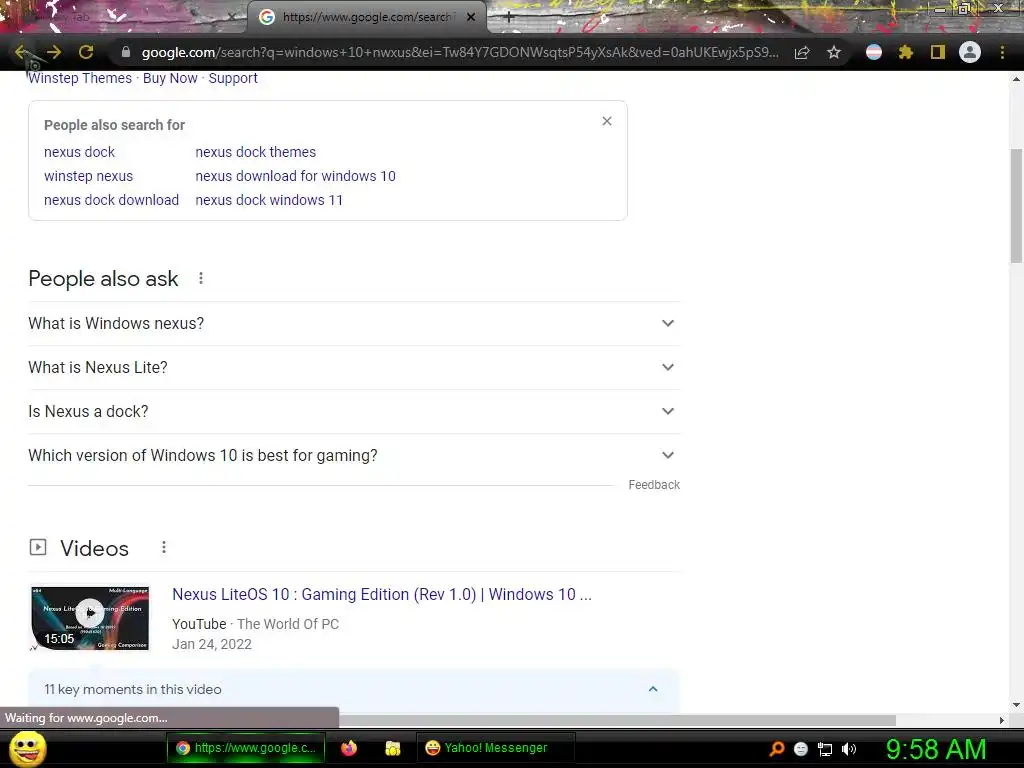Image resolution: width=1024 pixels, height=768 pixels.
Task: Go back to the previous page
Action: (22, 53)
